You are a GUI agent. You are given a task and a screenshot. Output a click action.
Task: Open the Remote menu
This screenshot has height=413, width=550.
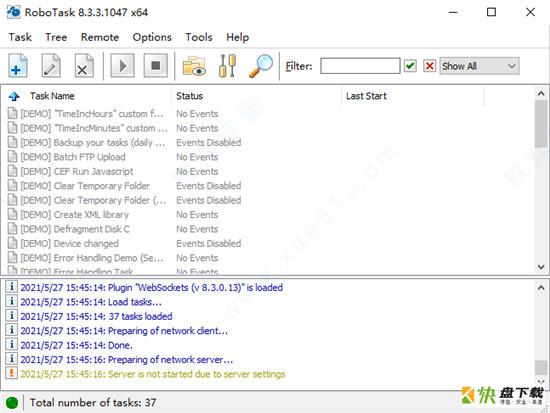click(x=100, y=37)
